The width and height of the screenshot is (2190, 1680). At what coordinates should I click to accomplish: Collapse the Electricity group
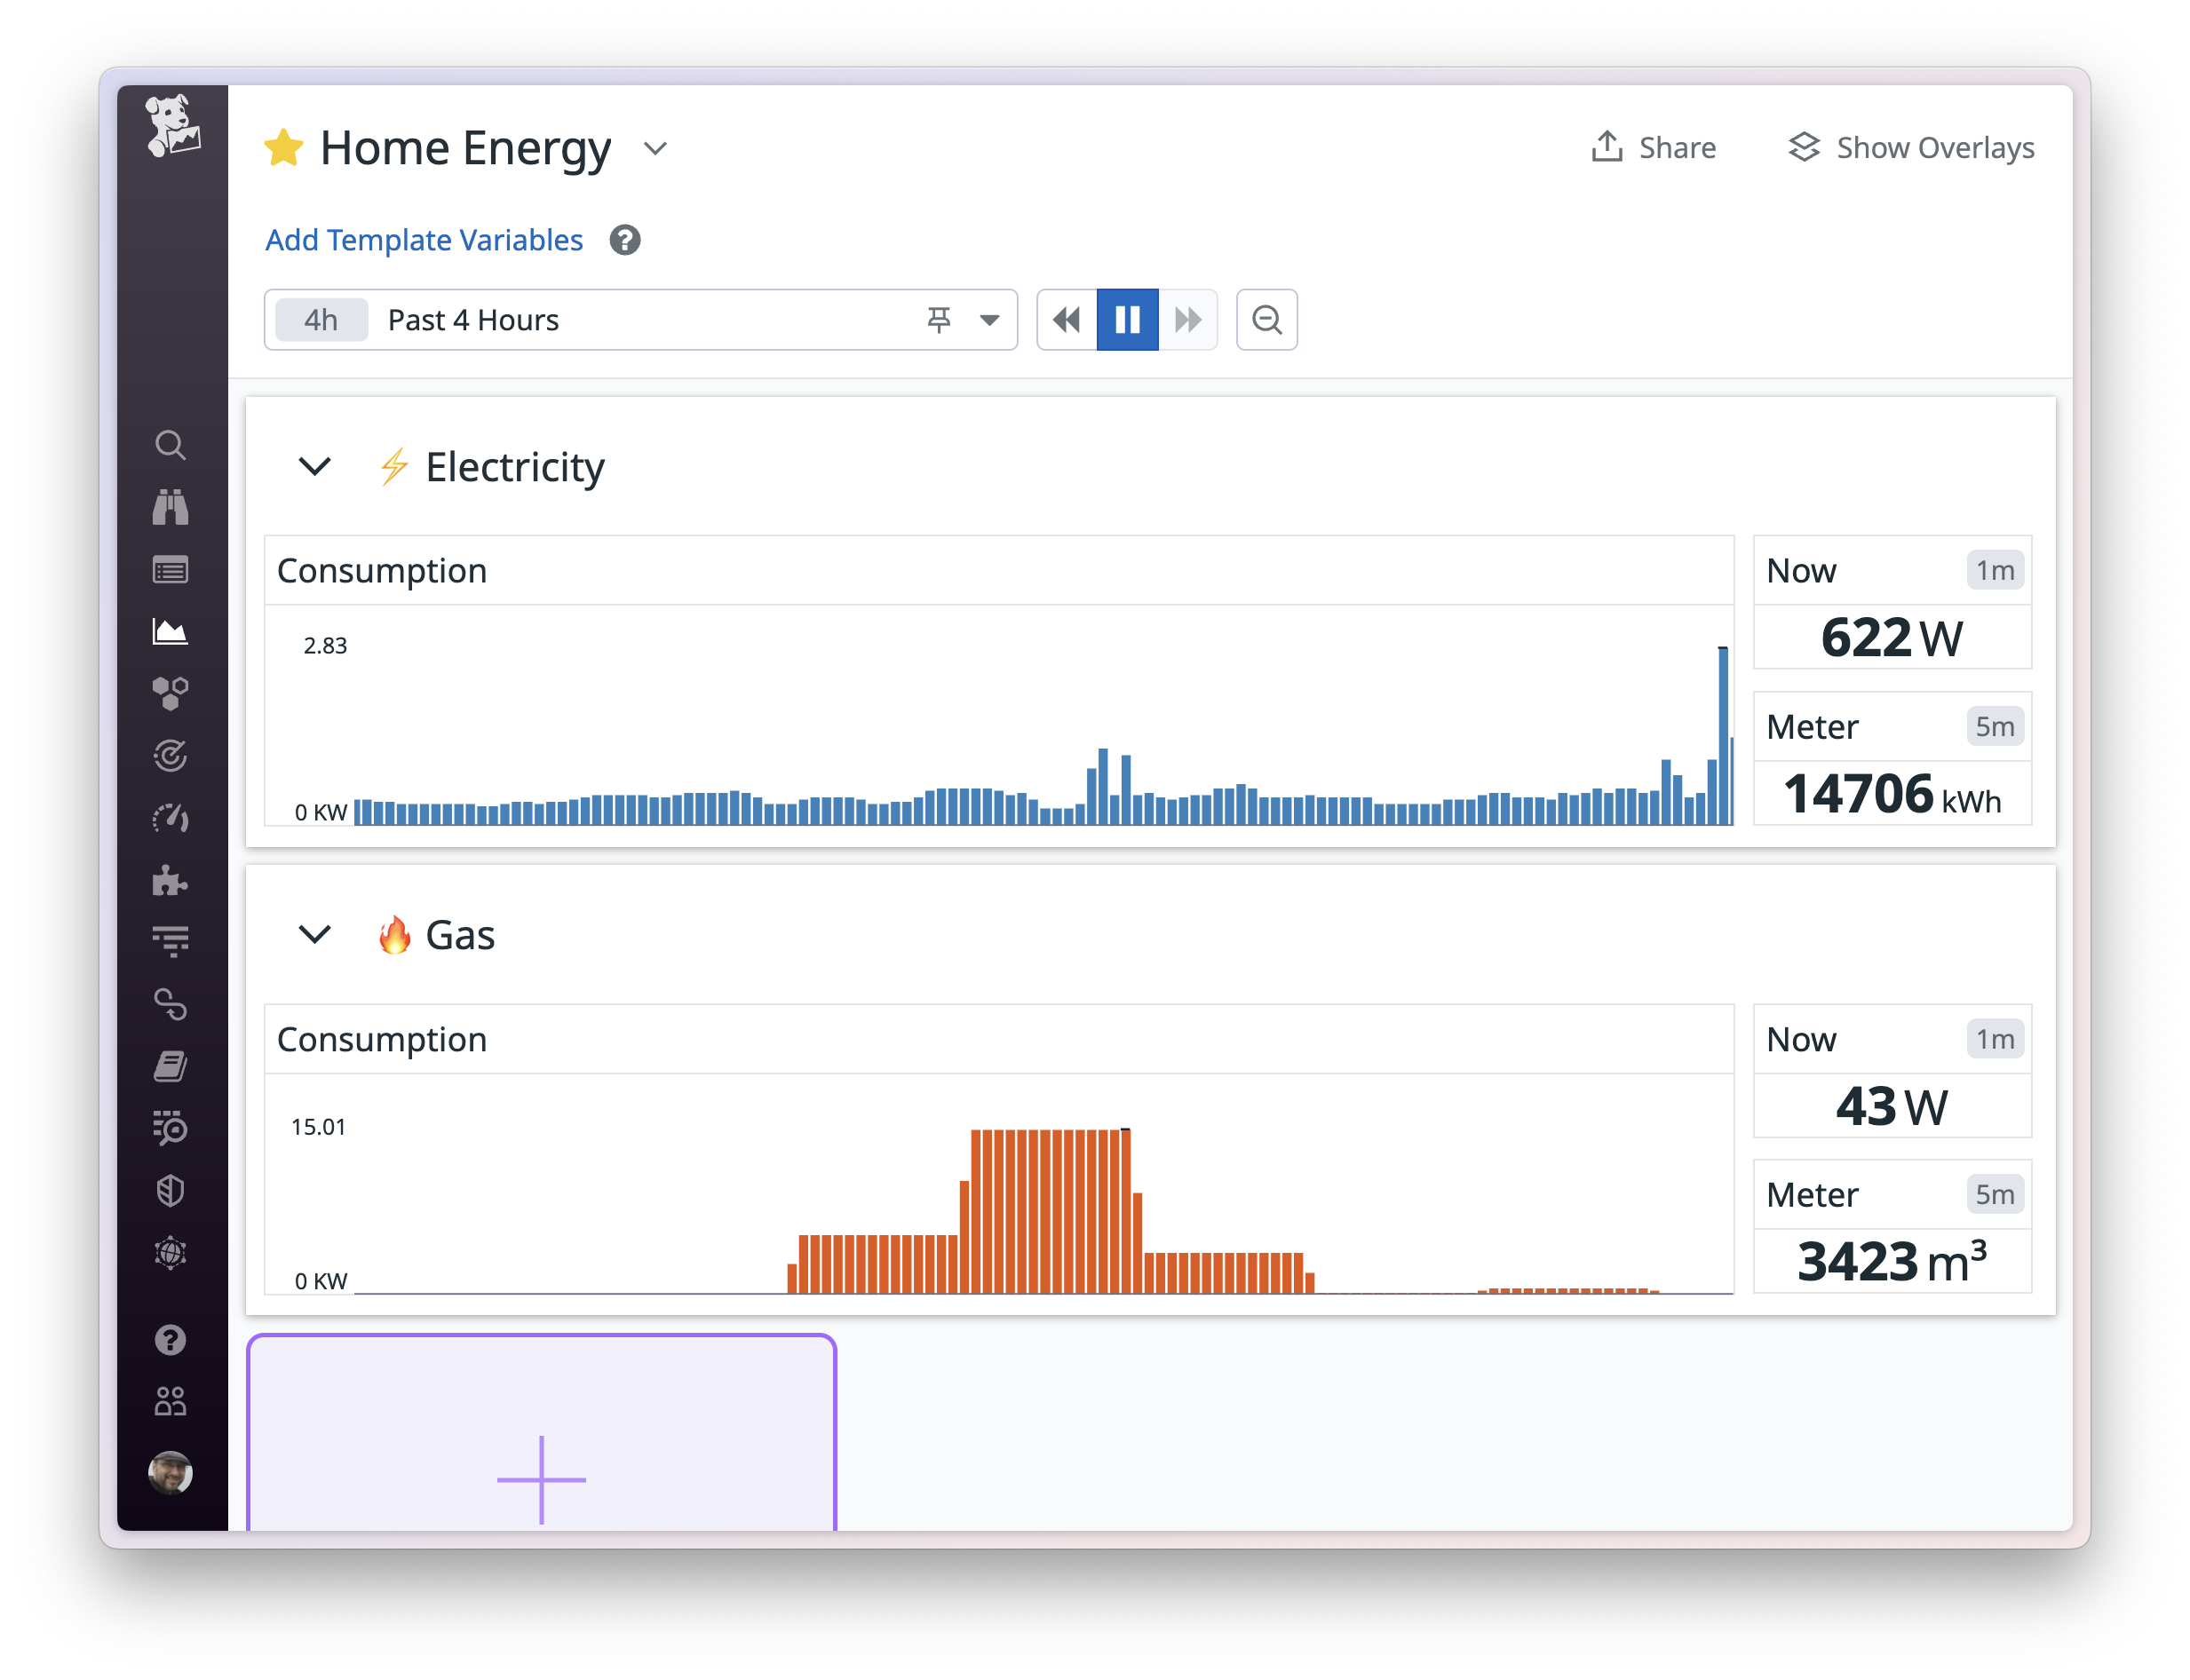(x=315, y=466)
